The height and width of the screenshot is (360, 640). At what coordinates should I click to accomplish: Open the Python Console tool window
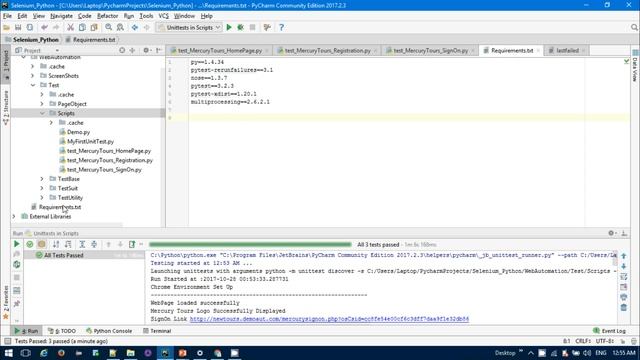109,331
